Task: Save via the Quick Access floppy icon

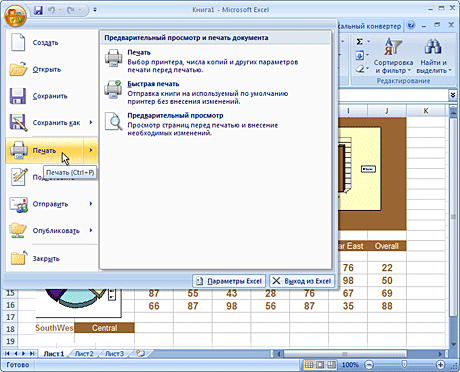Action: point(38,10)
